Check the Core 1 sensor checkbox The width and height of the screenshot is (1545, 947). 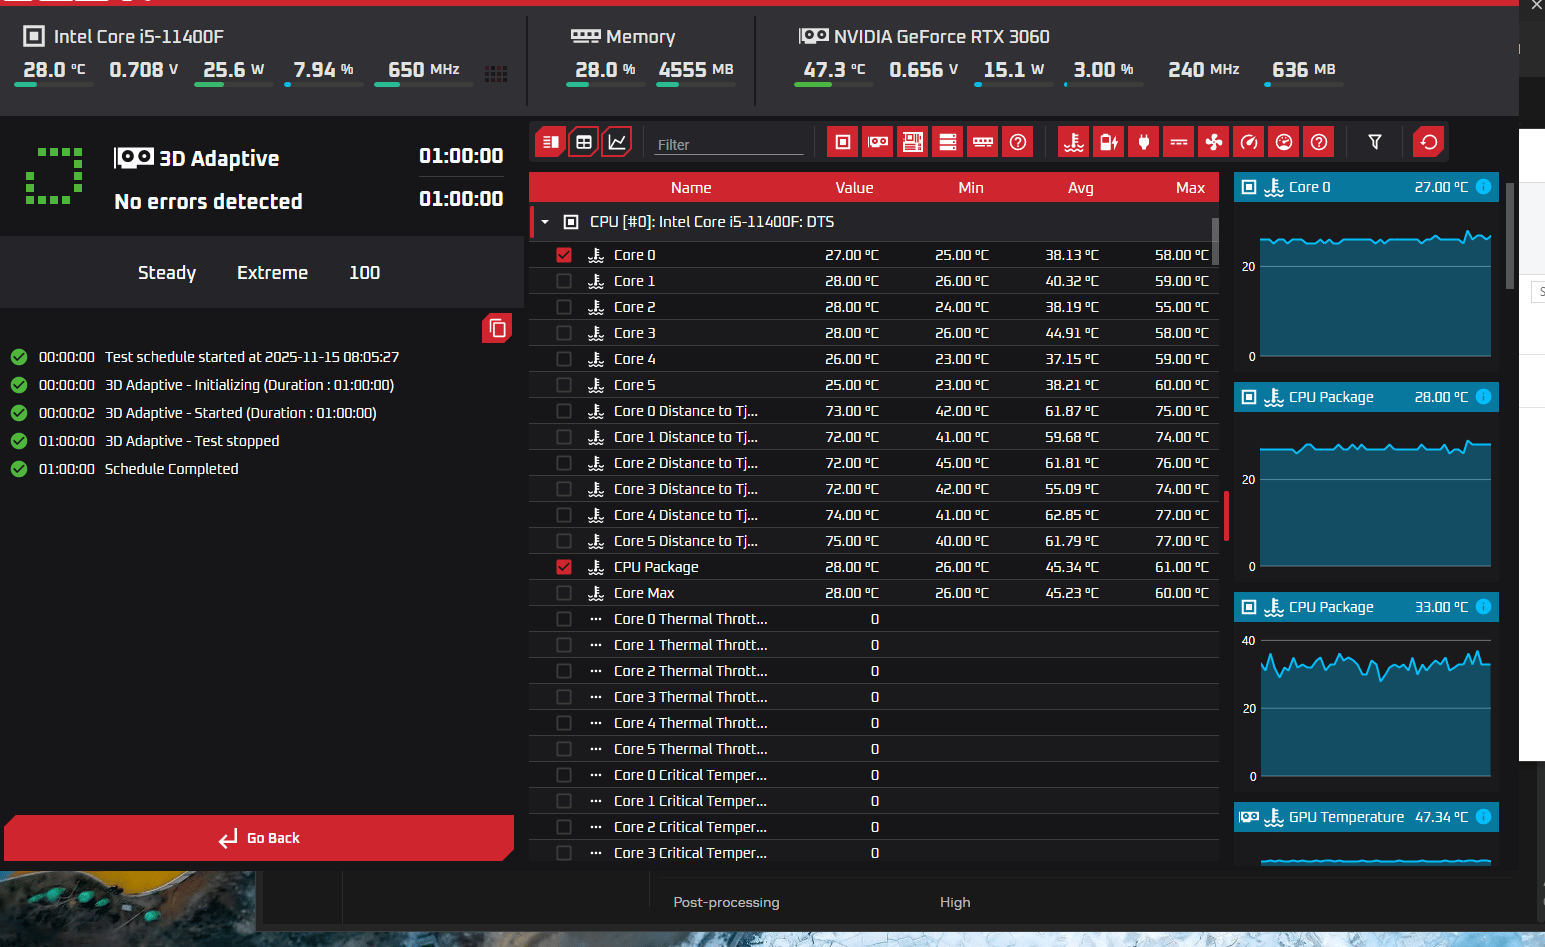point(564,281)
